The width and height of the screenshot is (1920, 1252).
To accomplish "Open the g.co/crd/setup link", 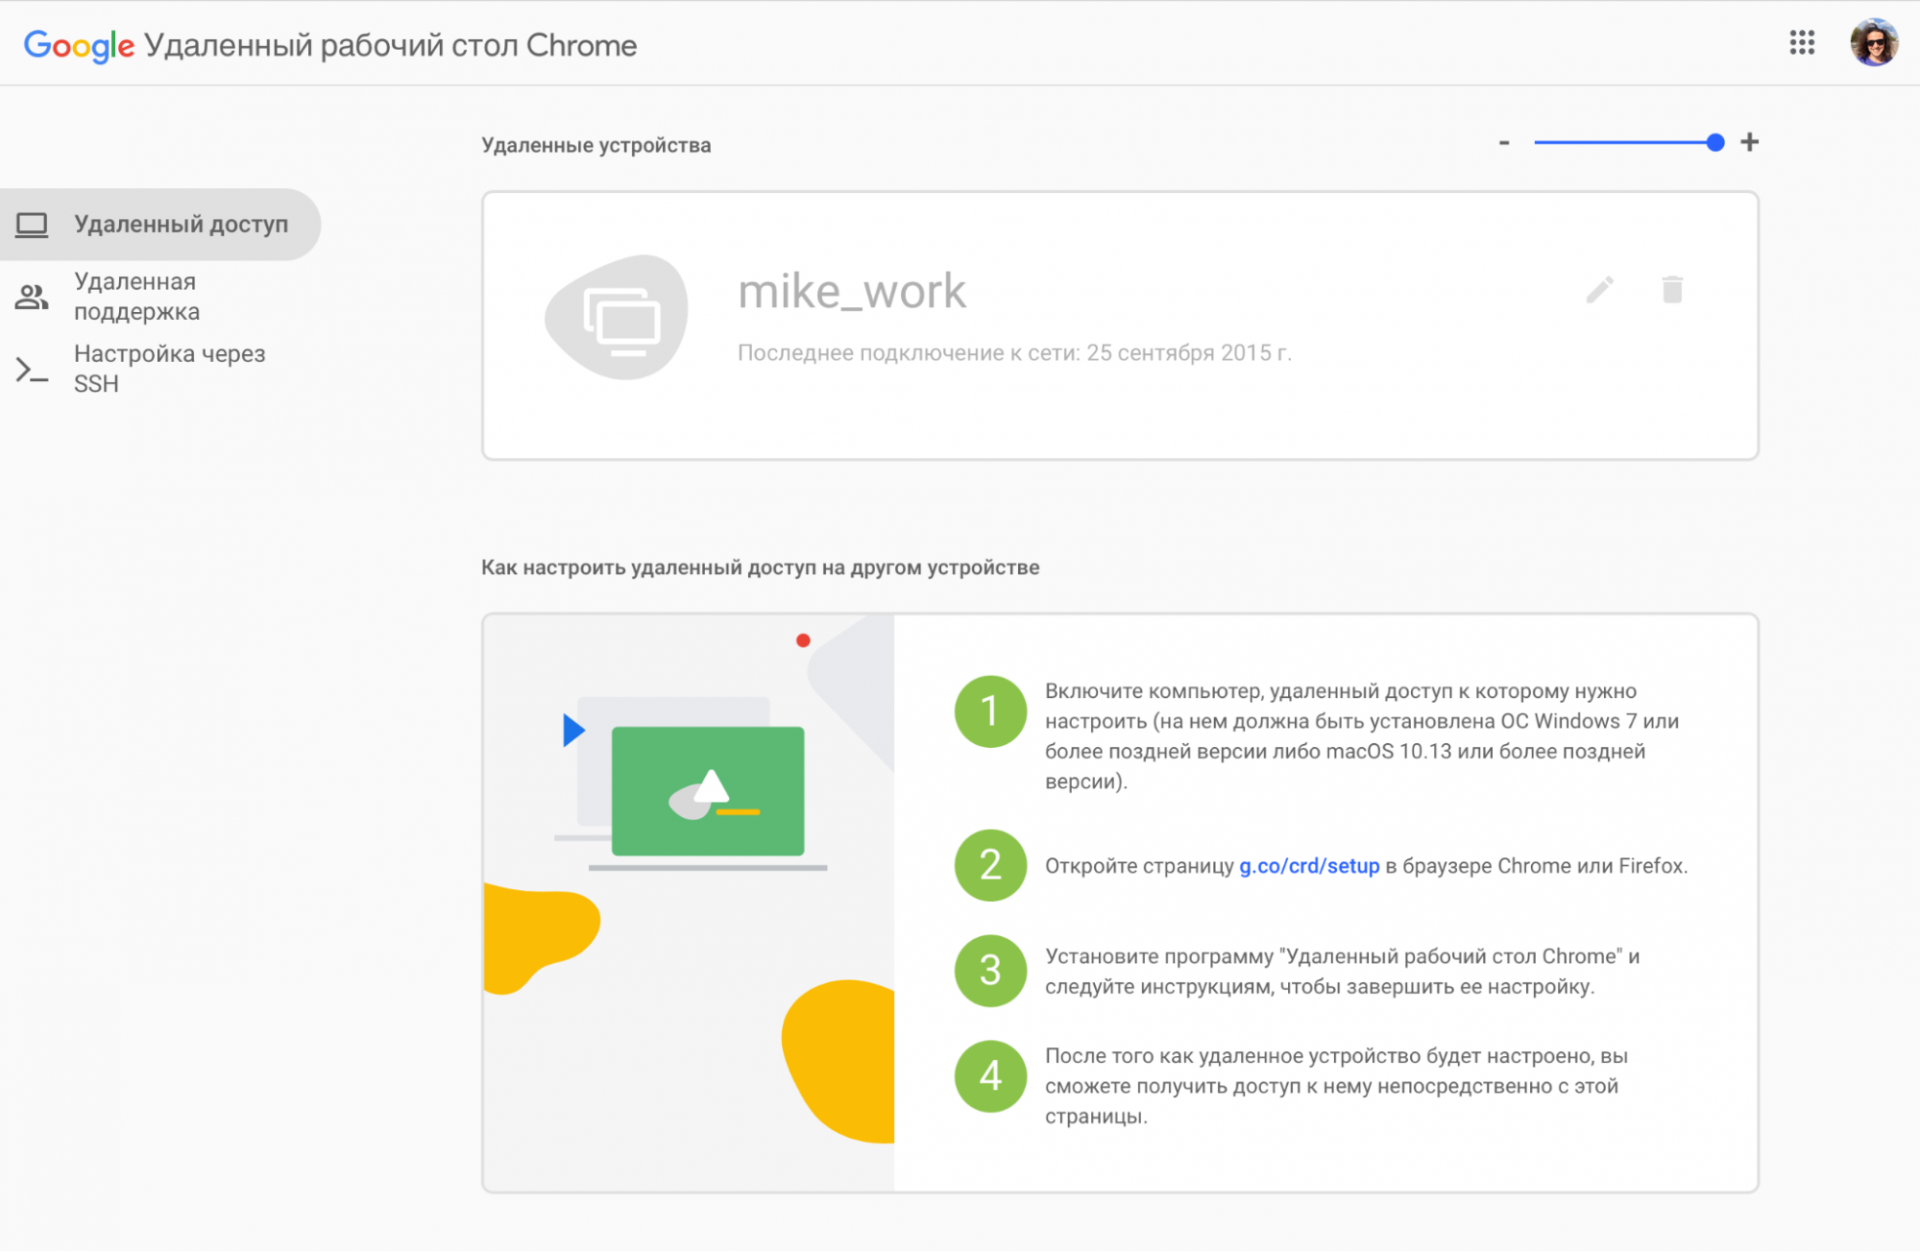I will [x=1308, y=866].
